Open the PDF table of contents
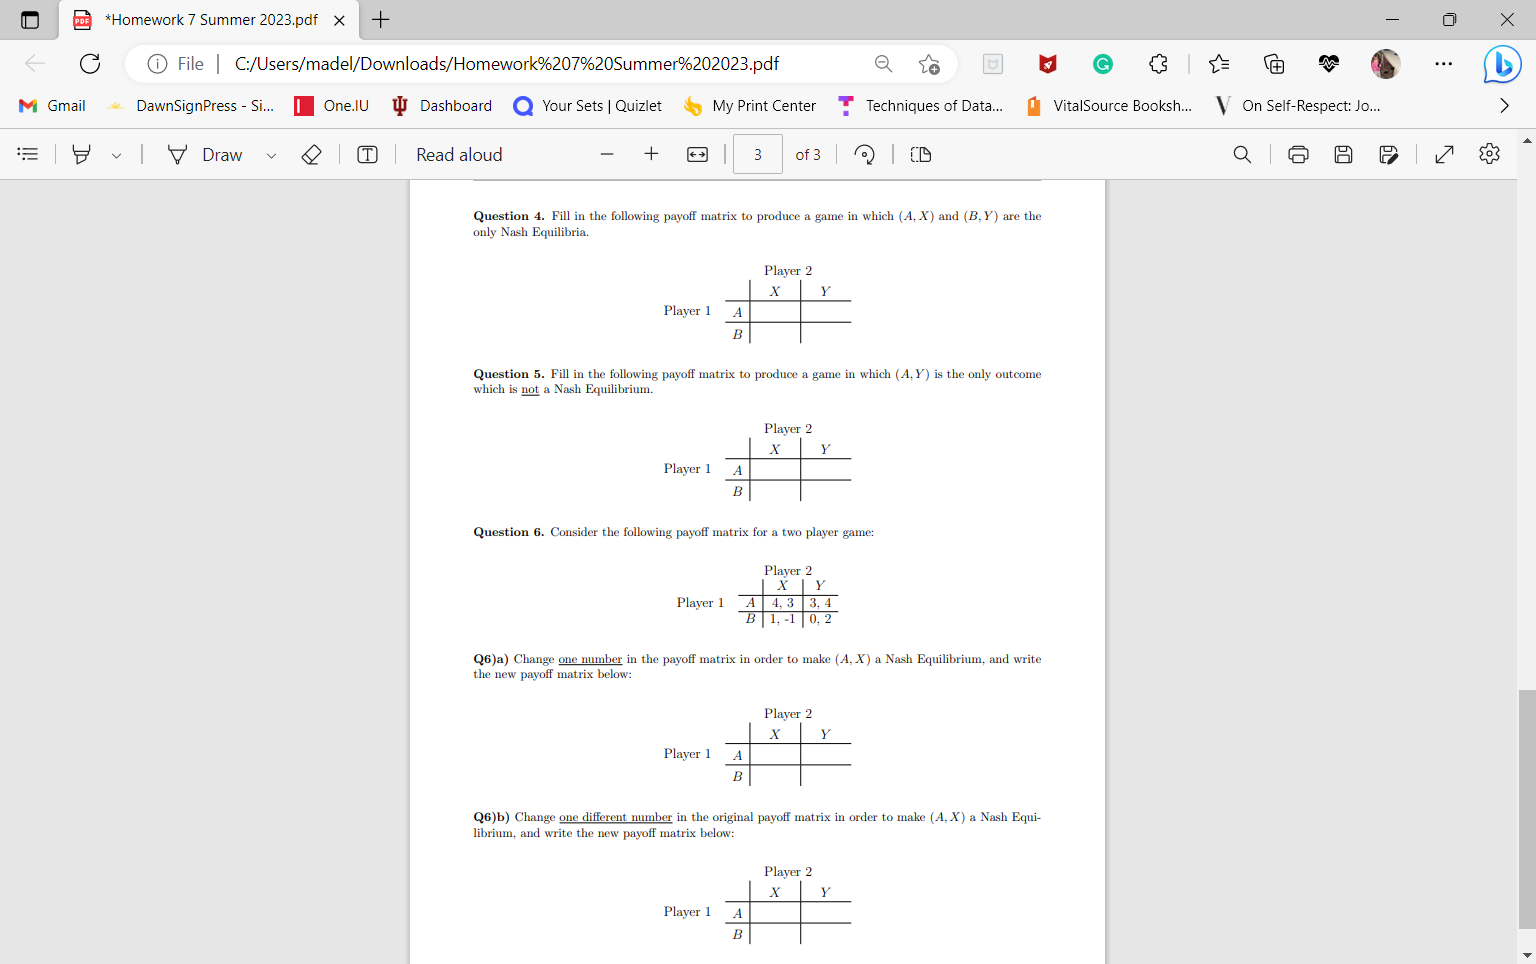 click(28, 154)
